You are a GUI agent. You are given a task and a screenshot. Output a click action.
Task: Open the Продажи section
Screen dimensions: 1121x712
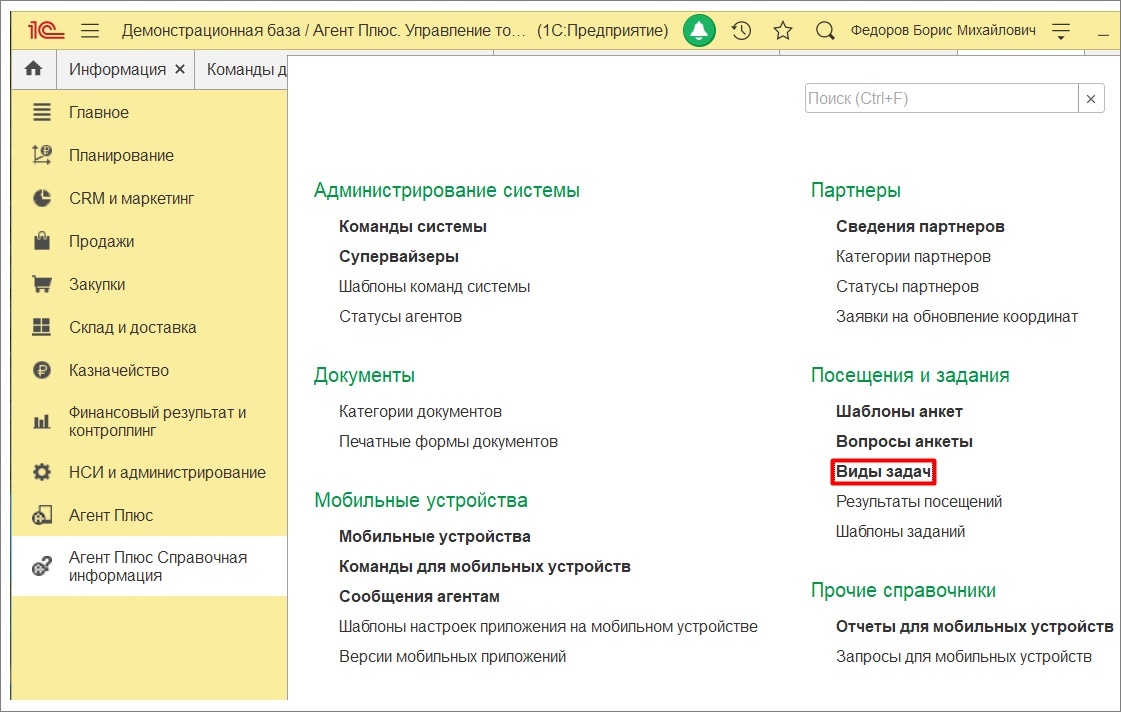pos(102,241)
